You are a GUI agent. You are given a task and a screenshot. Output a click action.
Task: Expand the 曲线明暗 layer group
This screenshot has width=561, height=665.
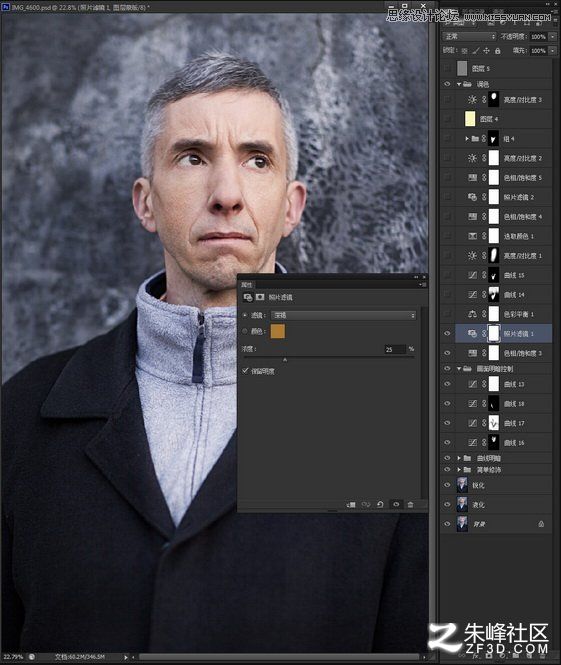click(x=459, y=458)
